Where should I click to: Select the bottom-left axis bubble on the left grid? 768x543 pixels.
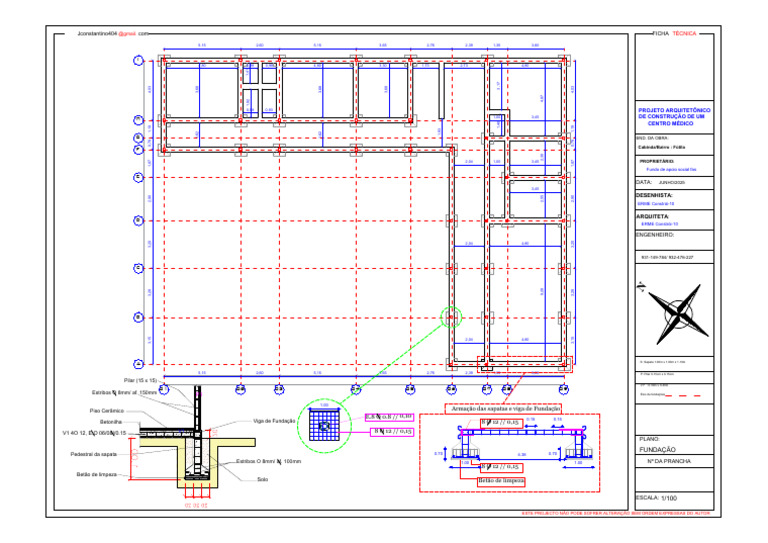[139, 364]
